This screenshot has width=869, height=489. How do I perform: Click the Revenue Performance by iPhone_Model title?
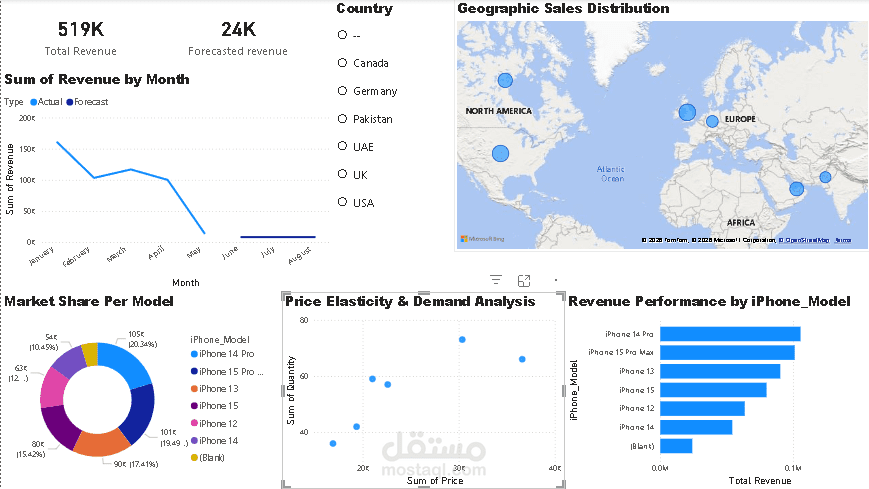coord(709,302)
